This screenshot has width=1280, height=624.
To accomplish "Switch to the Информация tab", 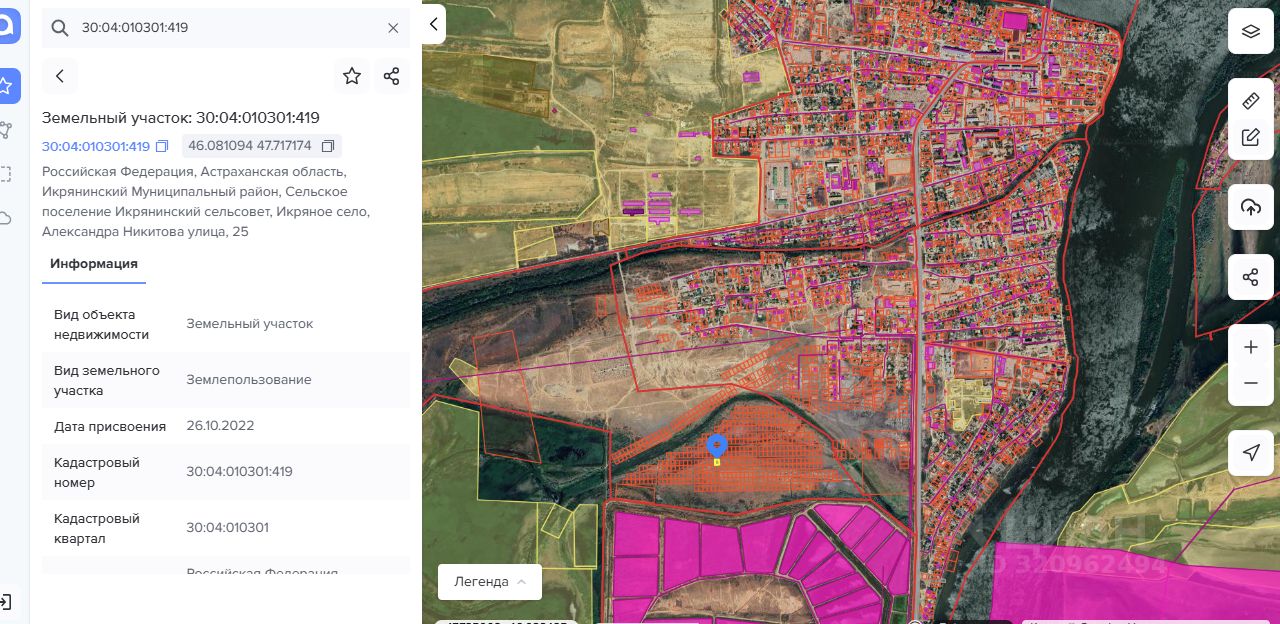I will tap(94, 264).
